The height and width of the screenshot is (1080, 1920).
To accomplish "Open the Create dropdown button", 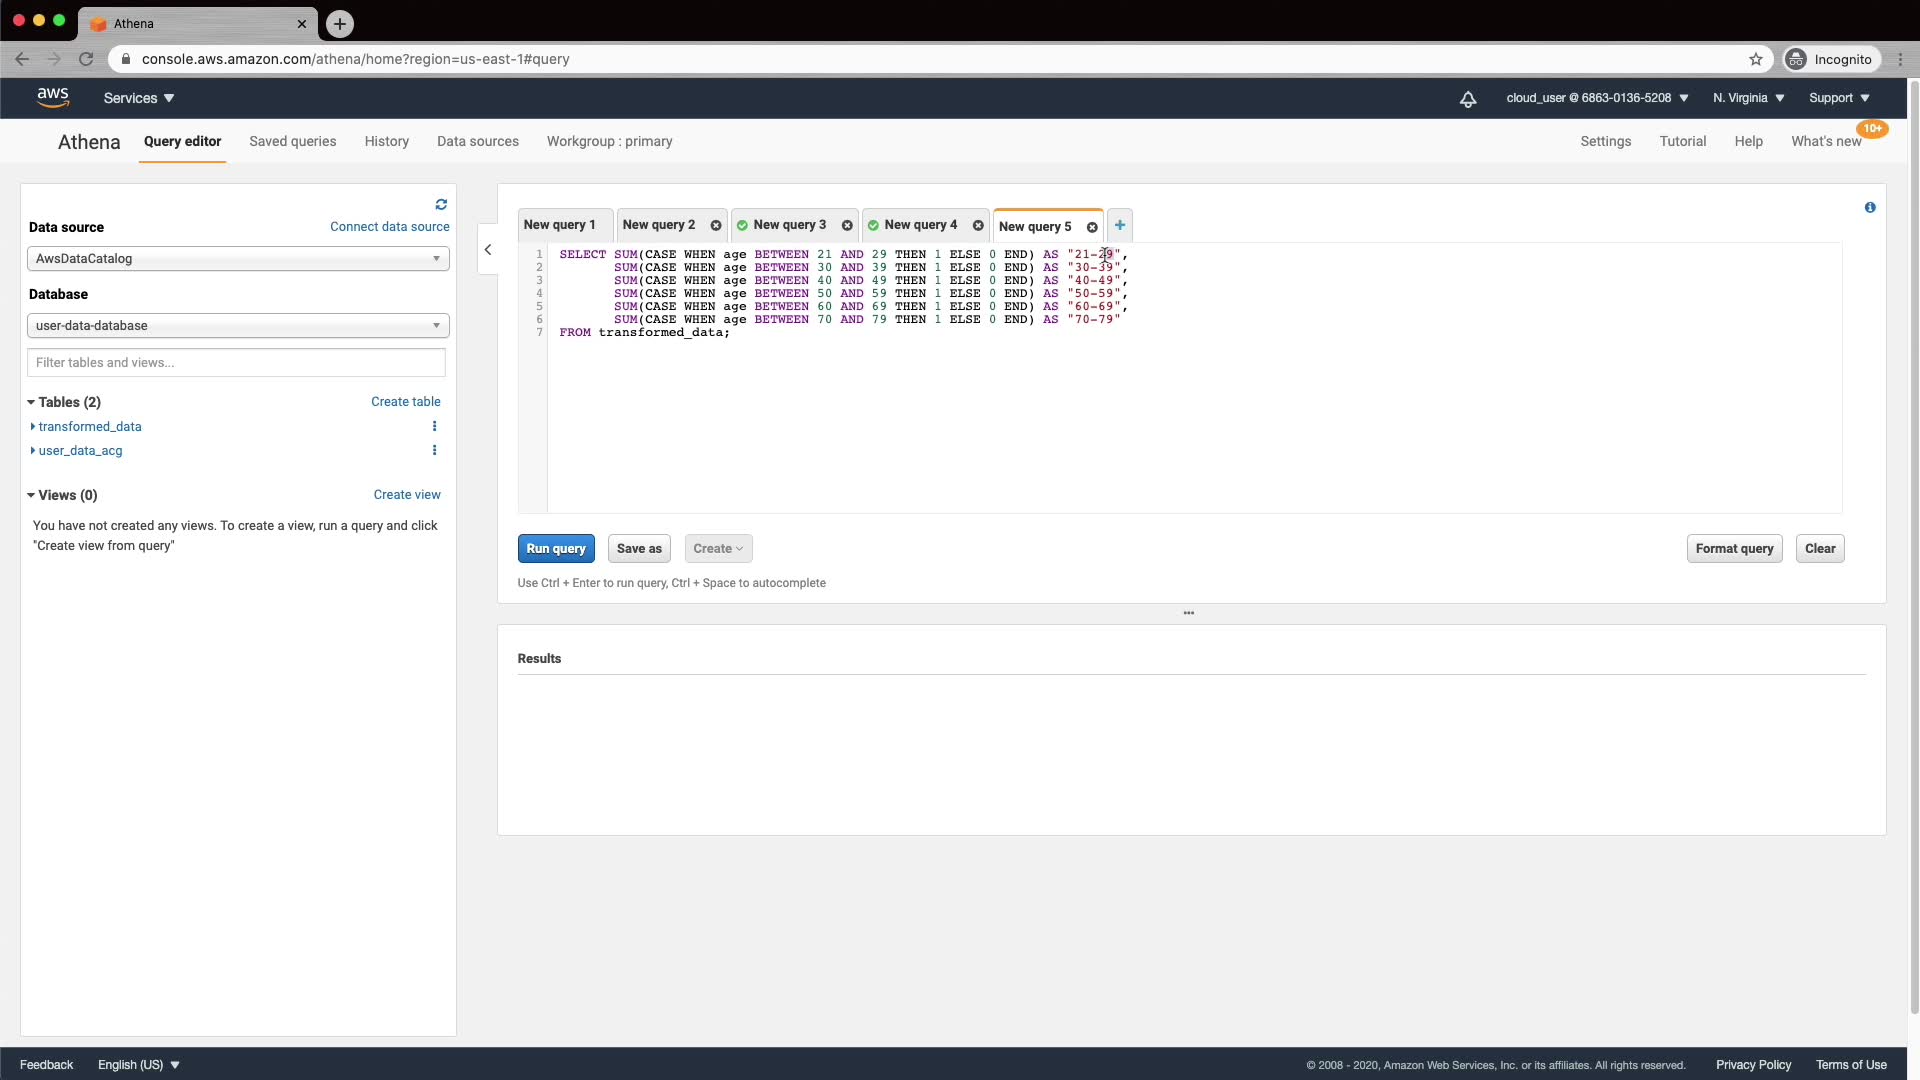I will click(x=718, y=549).
